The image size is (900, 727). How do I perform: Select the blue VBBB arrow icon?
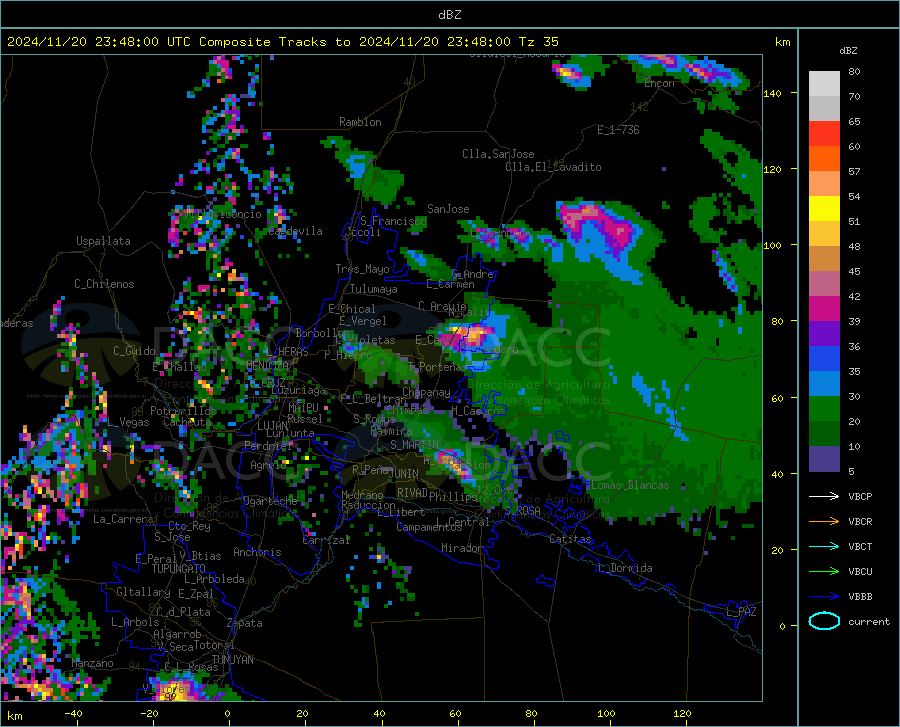click(x=824, y=597)
